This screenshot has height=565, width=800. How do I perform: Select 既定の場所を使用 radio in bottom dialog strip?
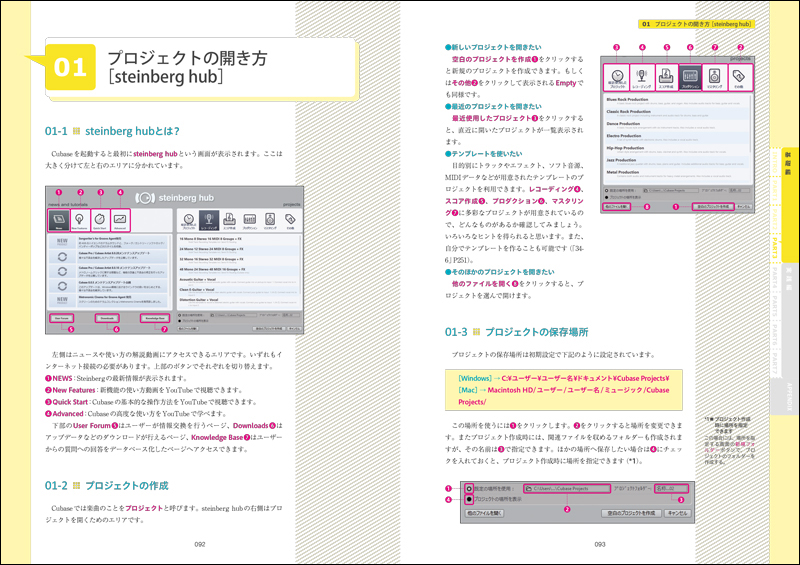(469, 488)
